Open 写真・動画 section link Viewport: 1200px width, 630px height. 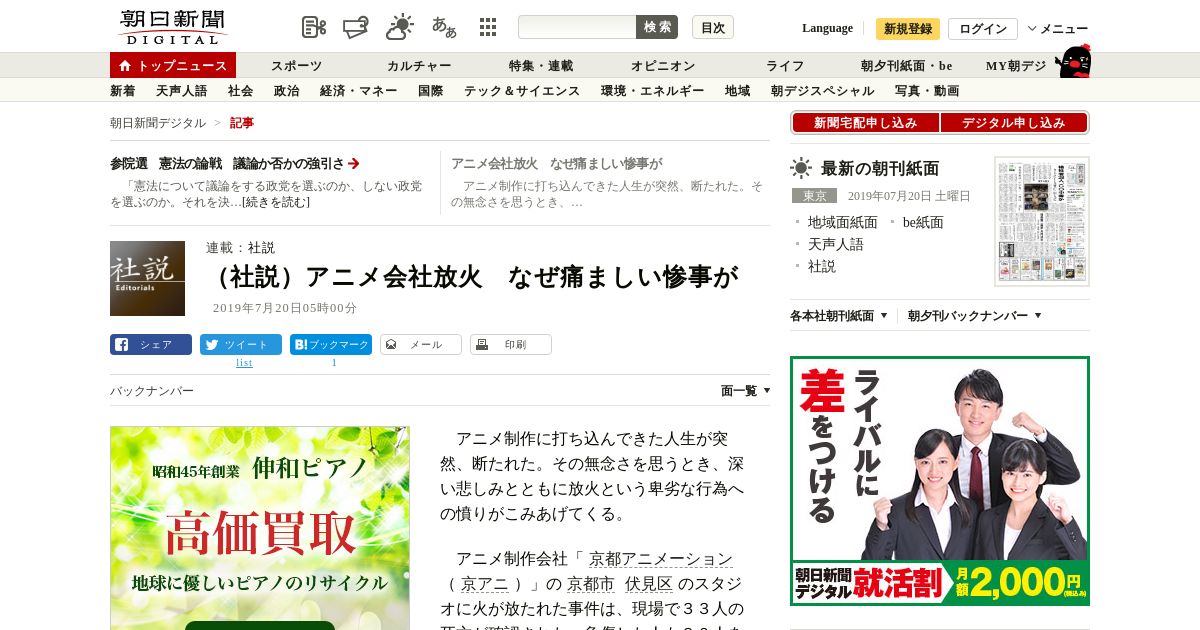927,91
